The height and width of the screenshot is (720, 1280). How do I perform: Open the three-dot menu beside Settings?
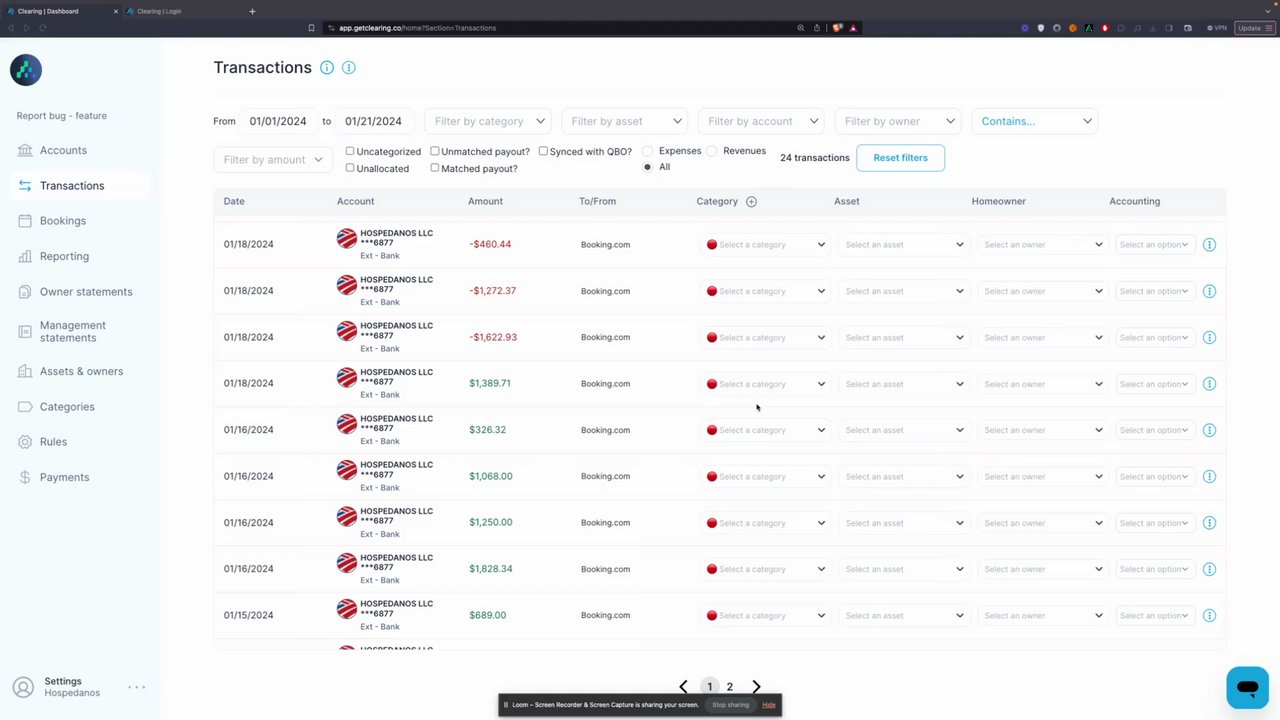(137, 687)
